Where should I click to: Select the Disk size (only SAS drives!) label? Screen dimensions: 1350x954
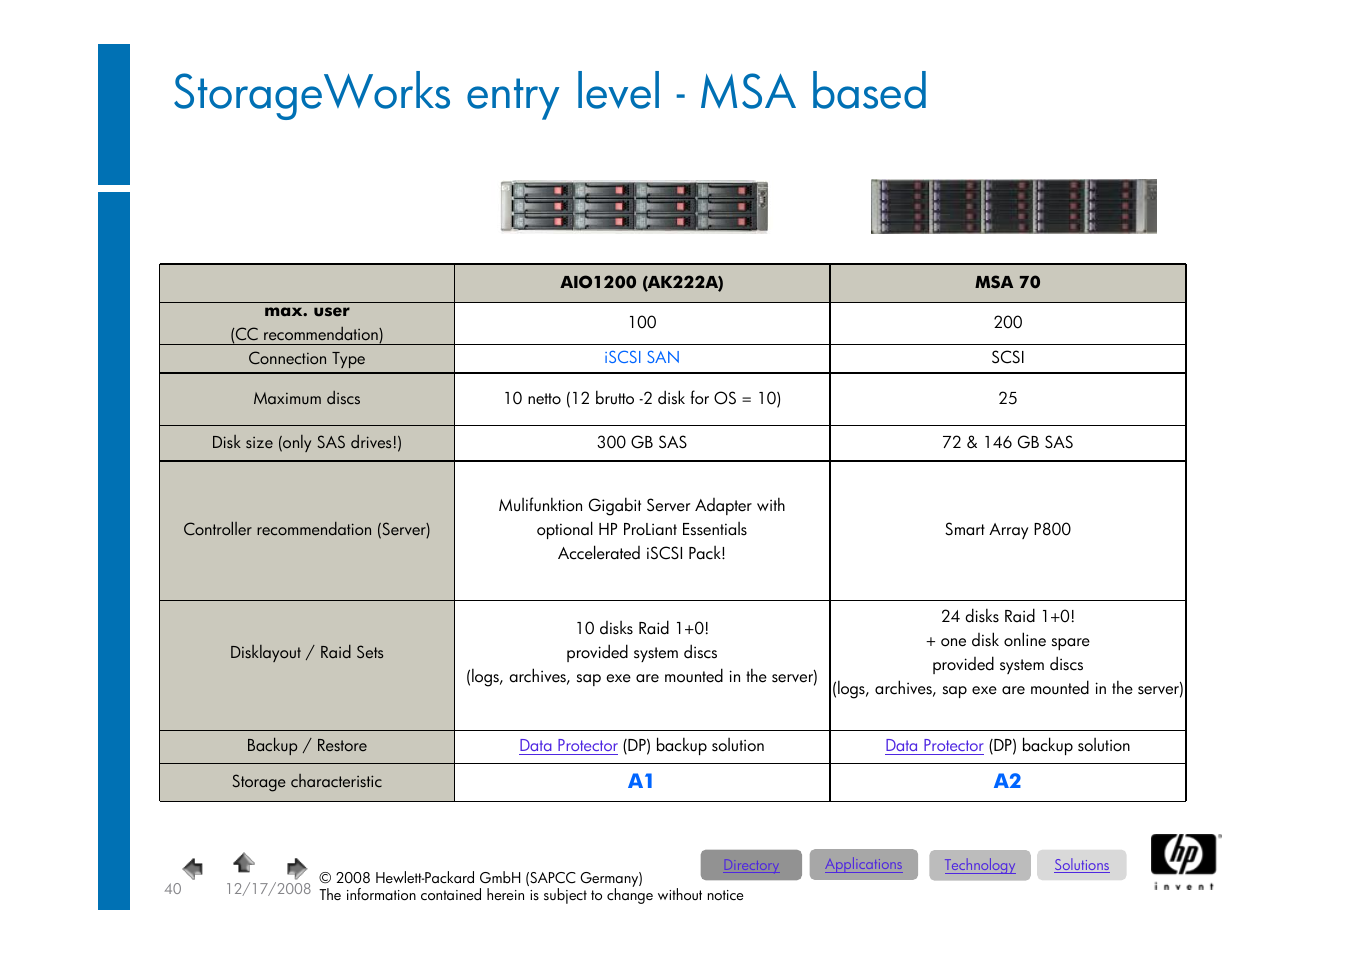[x=307, y=442]
